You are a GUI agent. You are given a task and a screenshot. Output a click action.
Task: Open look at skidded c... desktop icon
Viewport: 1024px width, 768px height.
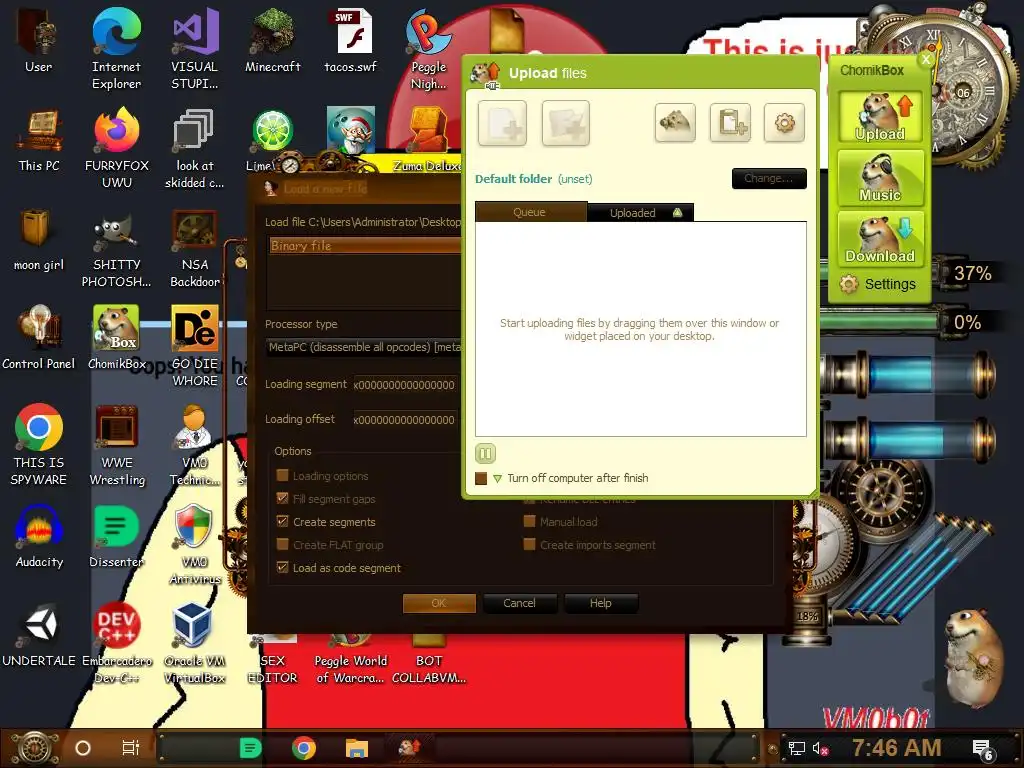coord(195,148)
